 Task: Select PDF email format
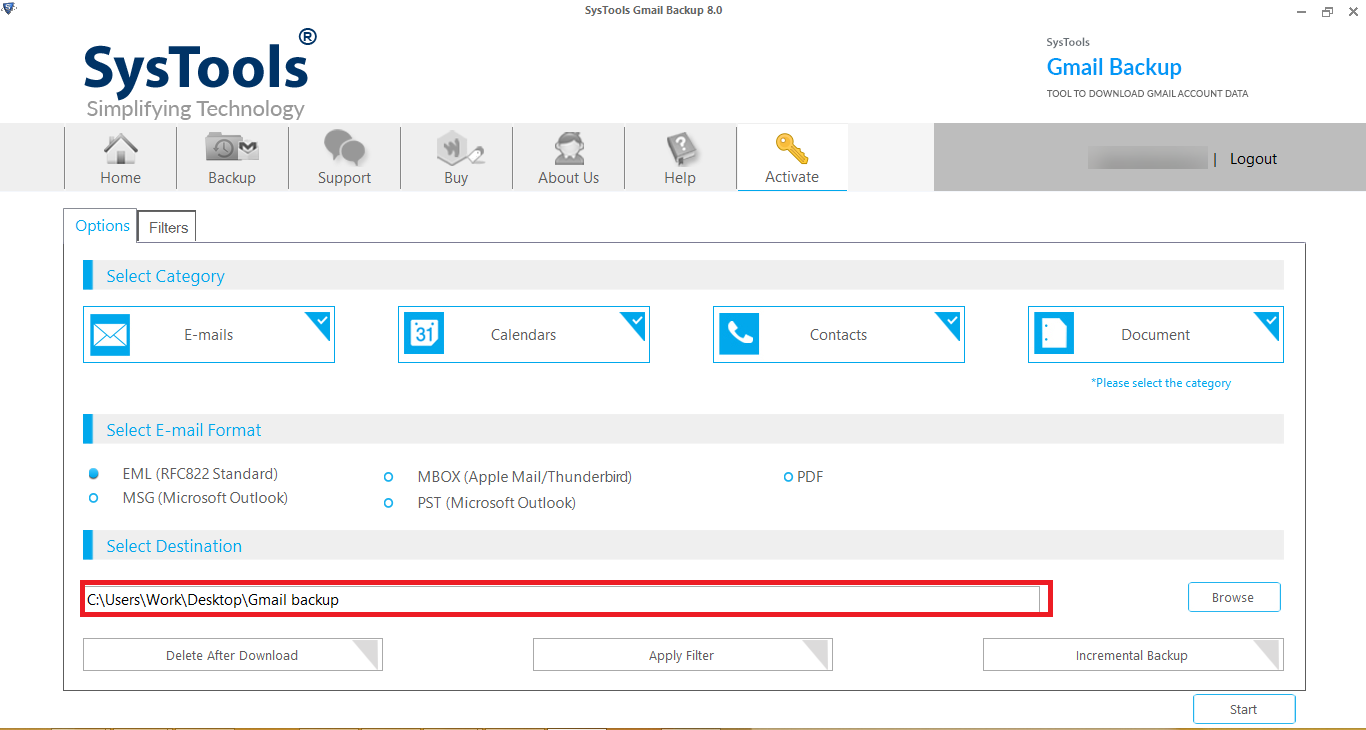coord(788,477)
